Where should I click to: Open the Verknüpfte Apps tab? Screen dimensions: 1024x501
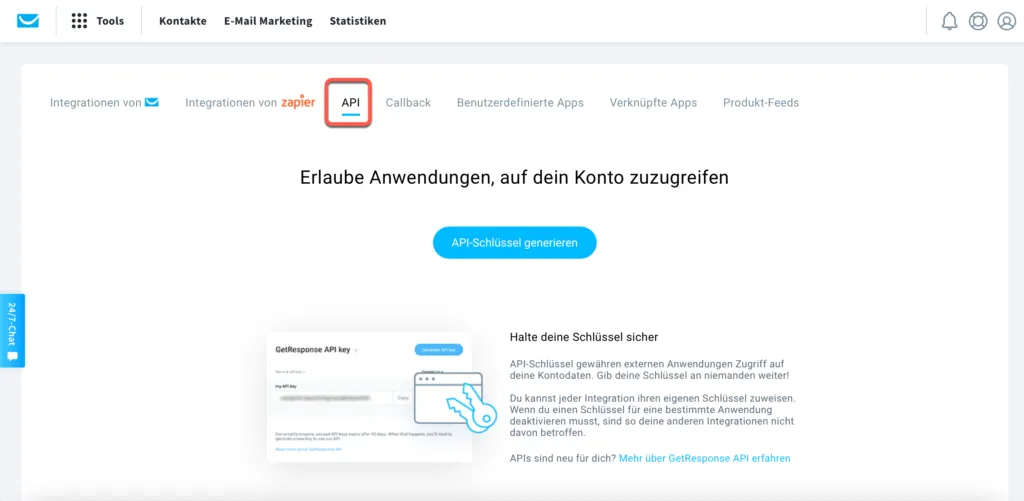tap(653, 103)
